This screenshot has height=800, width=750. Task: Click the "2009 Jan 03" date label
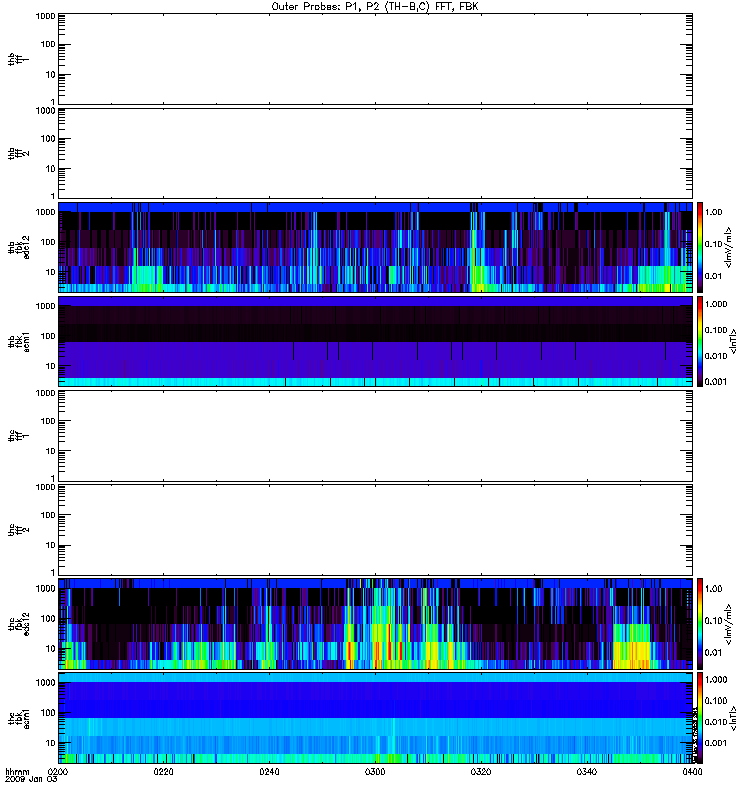[x=31, y=780]
